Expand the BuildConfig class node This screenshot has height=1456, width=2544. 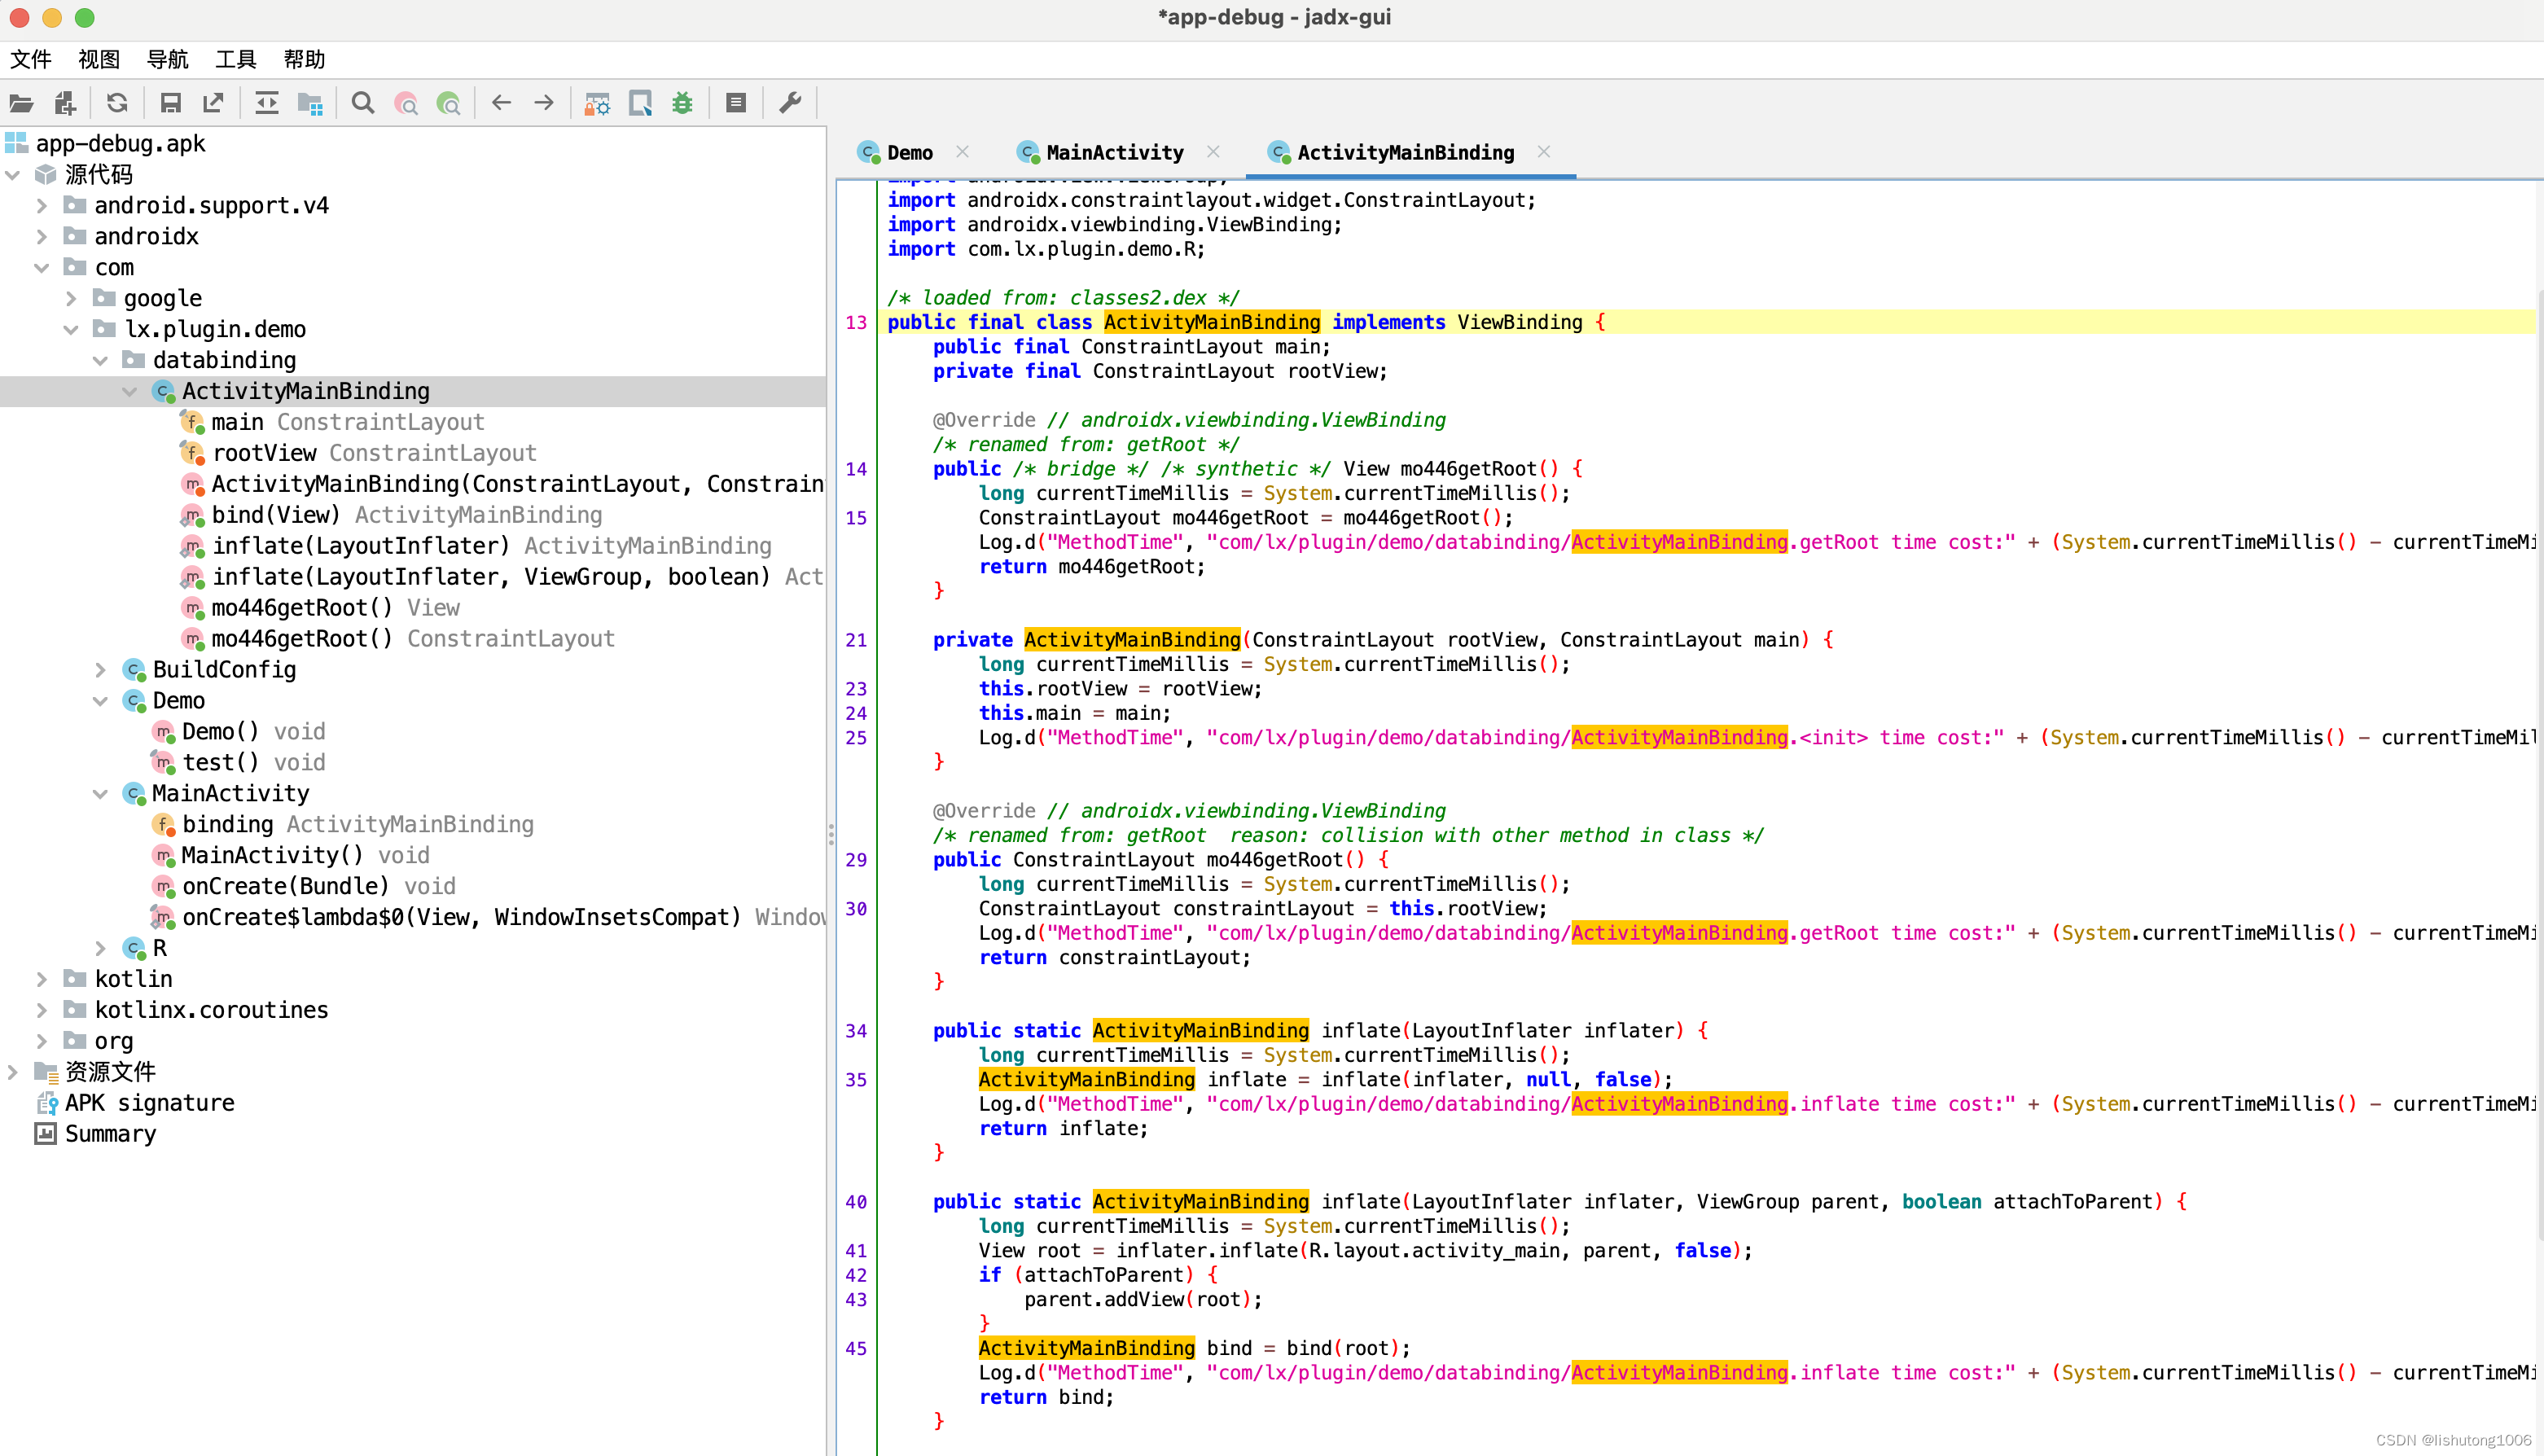coord(100,669)
